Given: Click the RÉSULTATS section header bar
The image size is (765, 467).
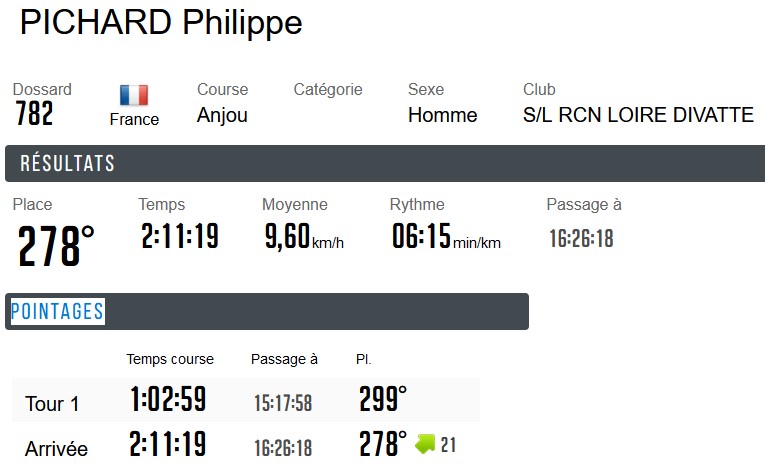Looking at the screenshot, I should [384, 164].
